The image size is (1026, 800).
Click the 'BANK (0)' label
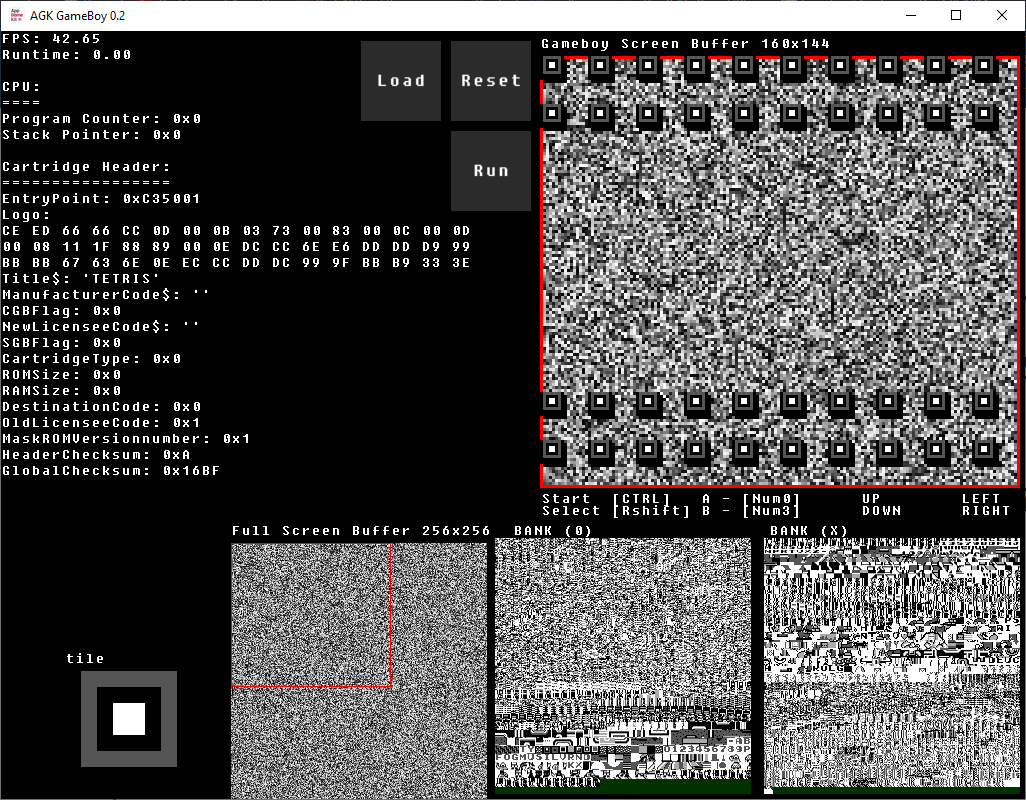(x=553, y=530)
